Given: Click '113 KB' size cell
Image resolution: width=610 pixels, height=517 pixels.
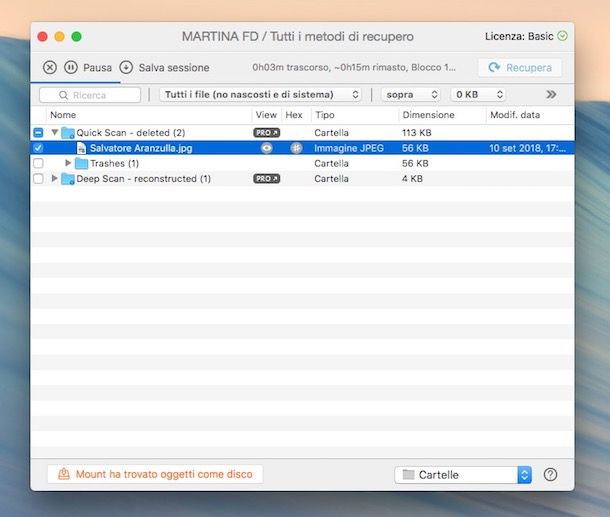Looking at the screenshot, I should pos(417,133).
